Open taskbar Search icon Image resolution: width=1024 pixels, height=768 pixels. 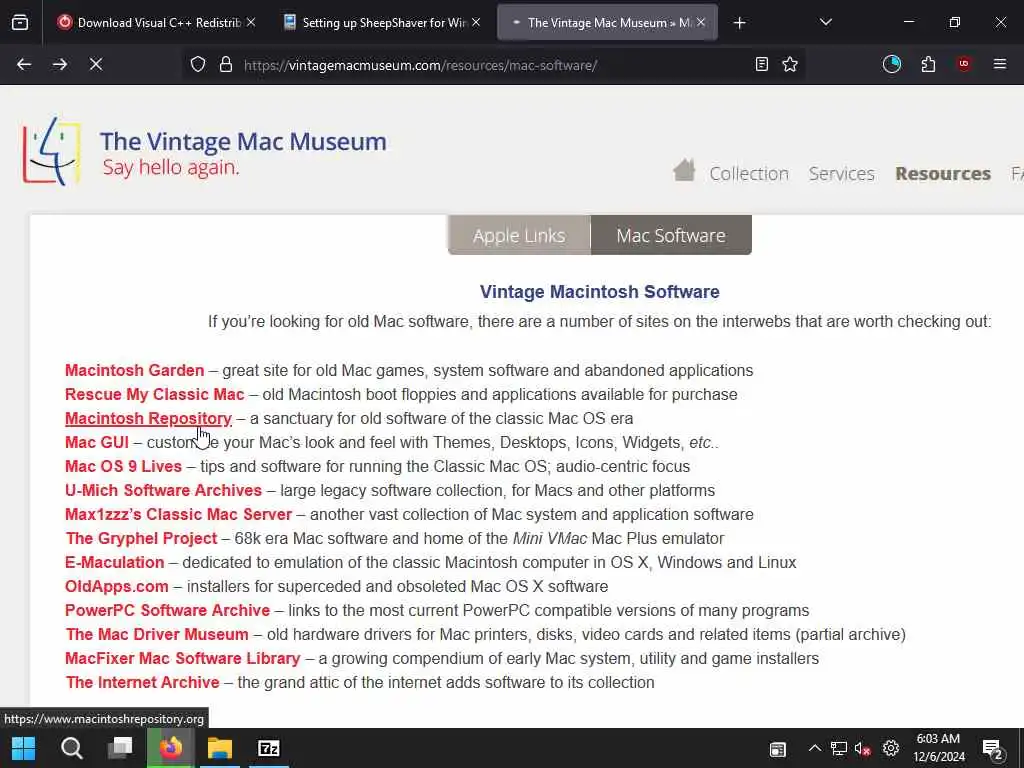(x=71, y=748)
